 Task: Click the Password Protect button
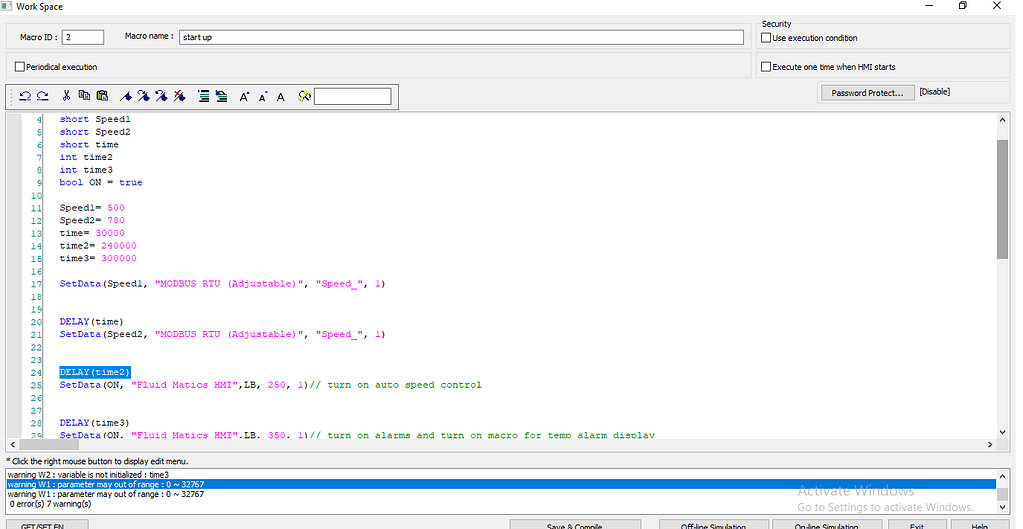coord(866,93)
